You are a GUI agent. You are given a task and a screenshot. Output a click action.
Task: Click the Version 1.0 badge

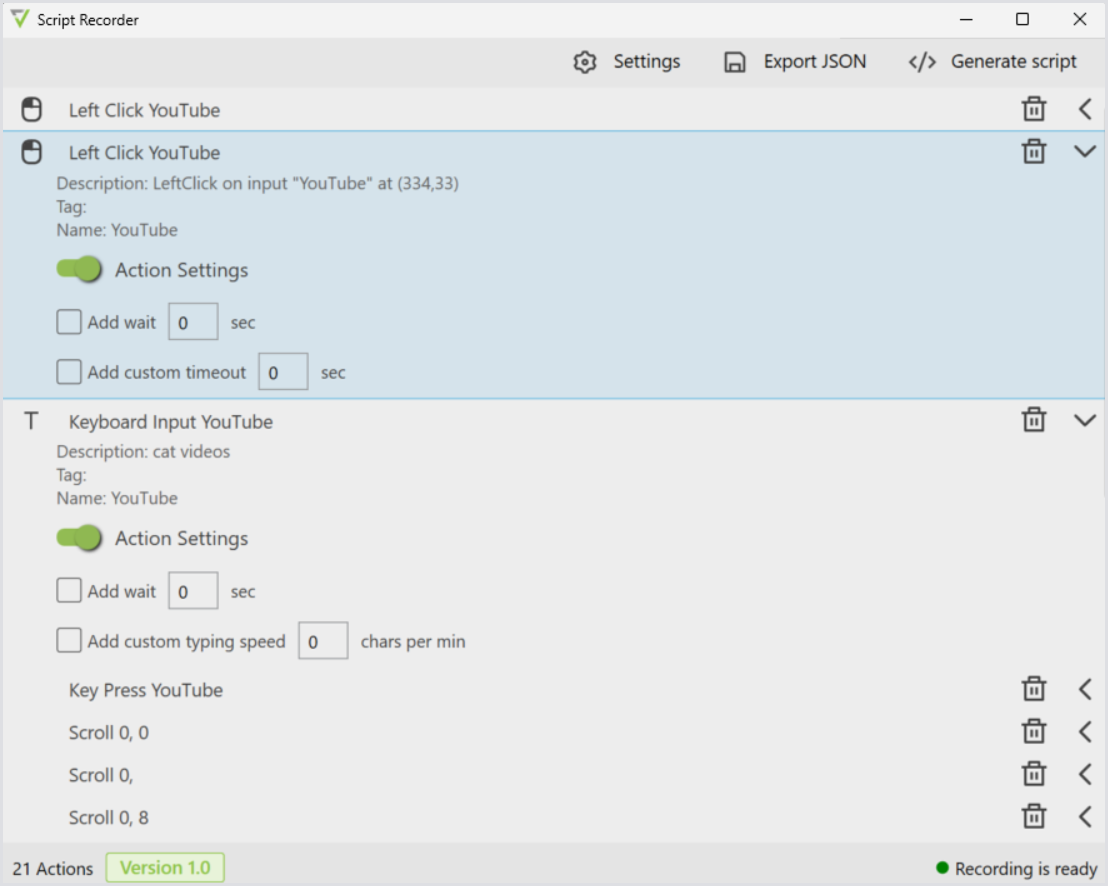coord(165,868)
